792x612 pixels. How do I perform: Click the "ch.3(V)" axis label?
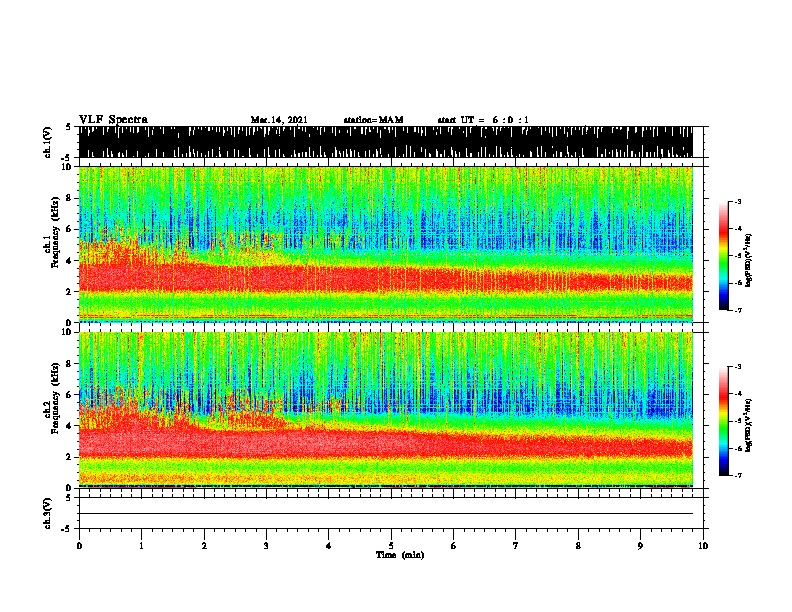point(48,513)
